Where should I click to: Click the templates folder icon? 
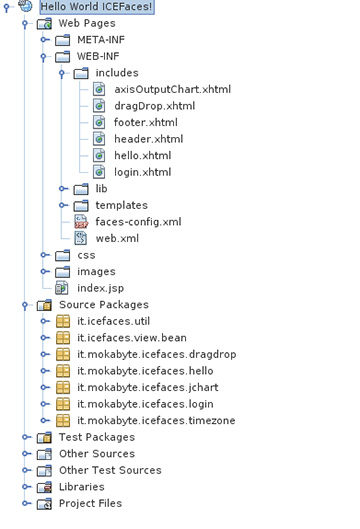(x=81, y=206)
